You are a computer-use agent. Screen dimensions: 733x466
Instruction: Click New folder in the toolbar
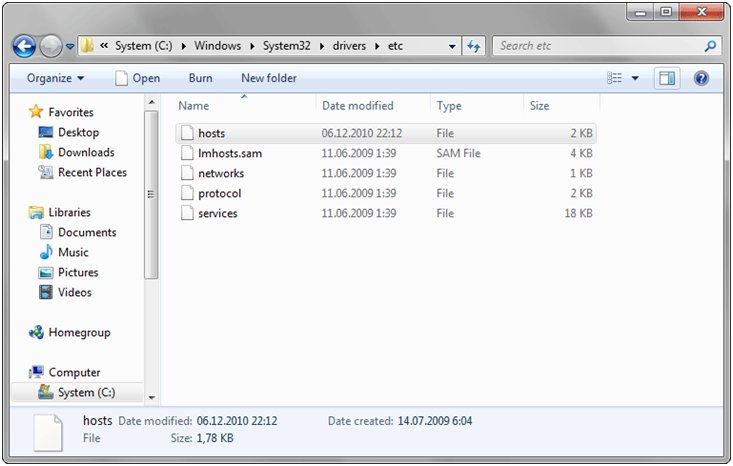click(269, 78)
